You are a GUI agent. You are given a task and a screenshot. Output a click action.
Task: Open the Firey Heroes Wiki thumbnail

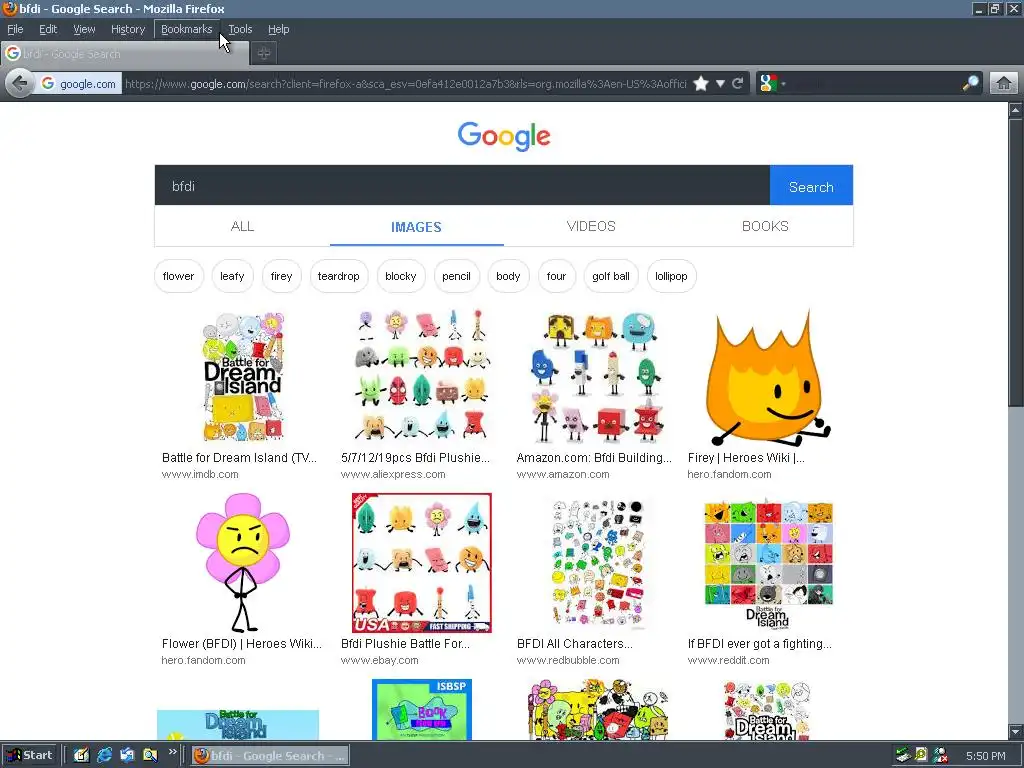click(768, 377)
